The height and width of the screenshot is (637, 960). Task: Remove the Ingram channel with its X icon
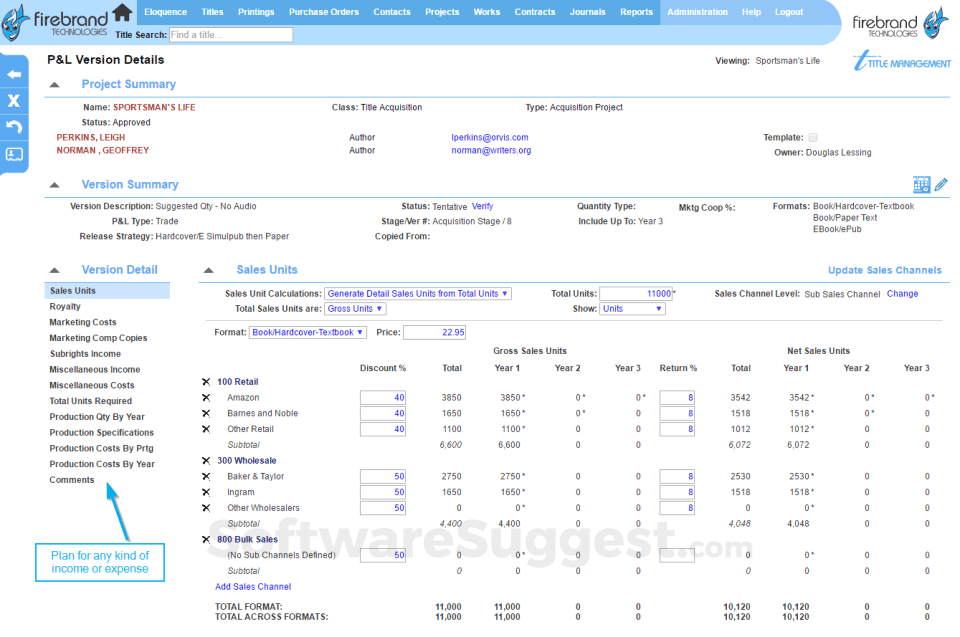coord(206,492)
